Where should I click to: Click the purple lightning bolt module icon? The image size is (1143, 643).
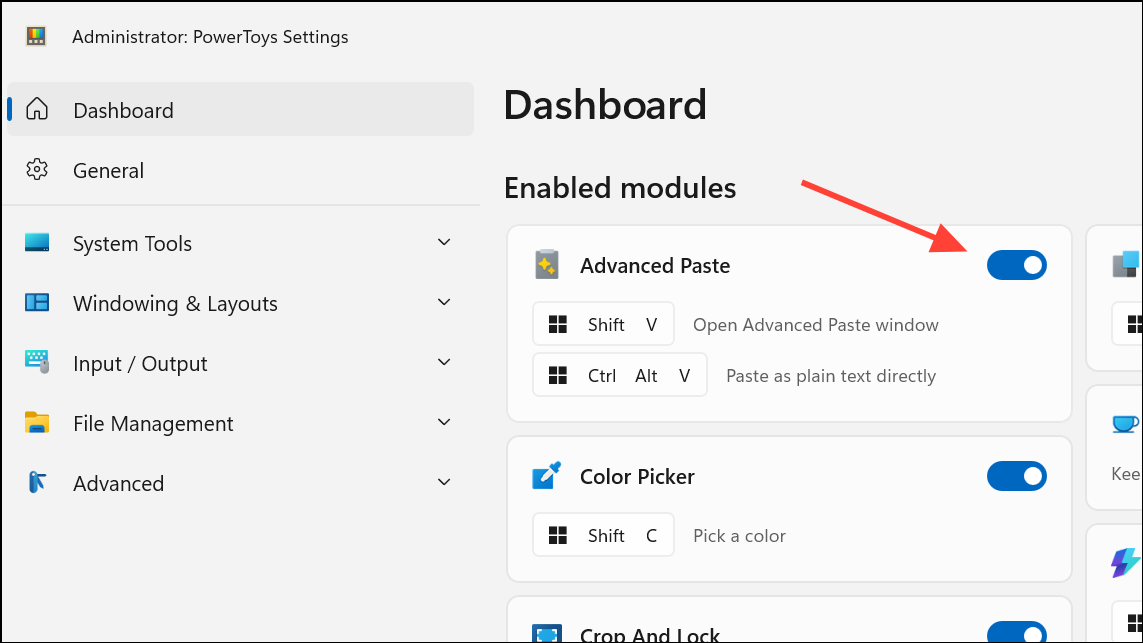(1125, 562)
